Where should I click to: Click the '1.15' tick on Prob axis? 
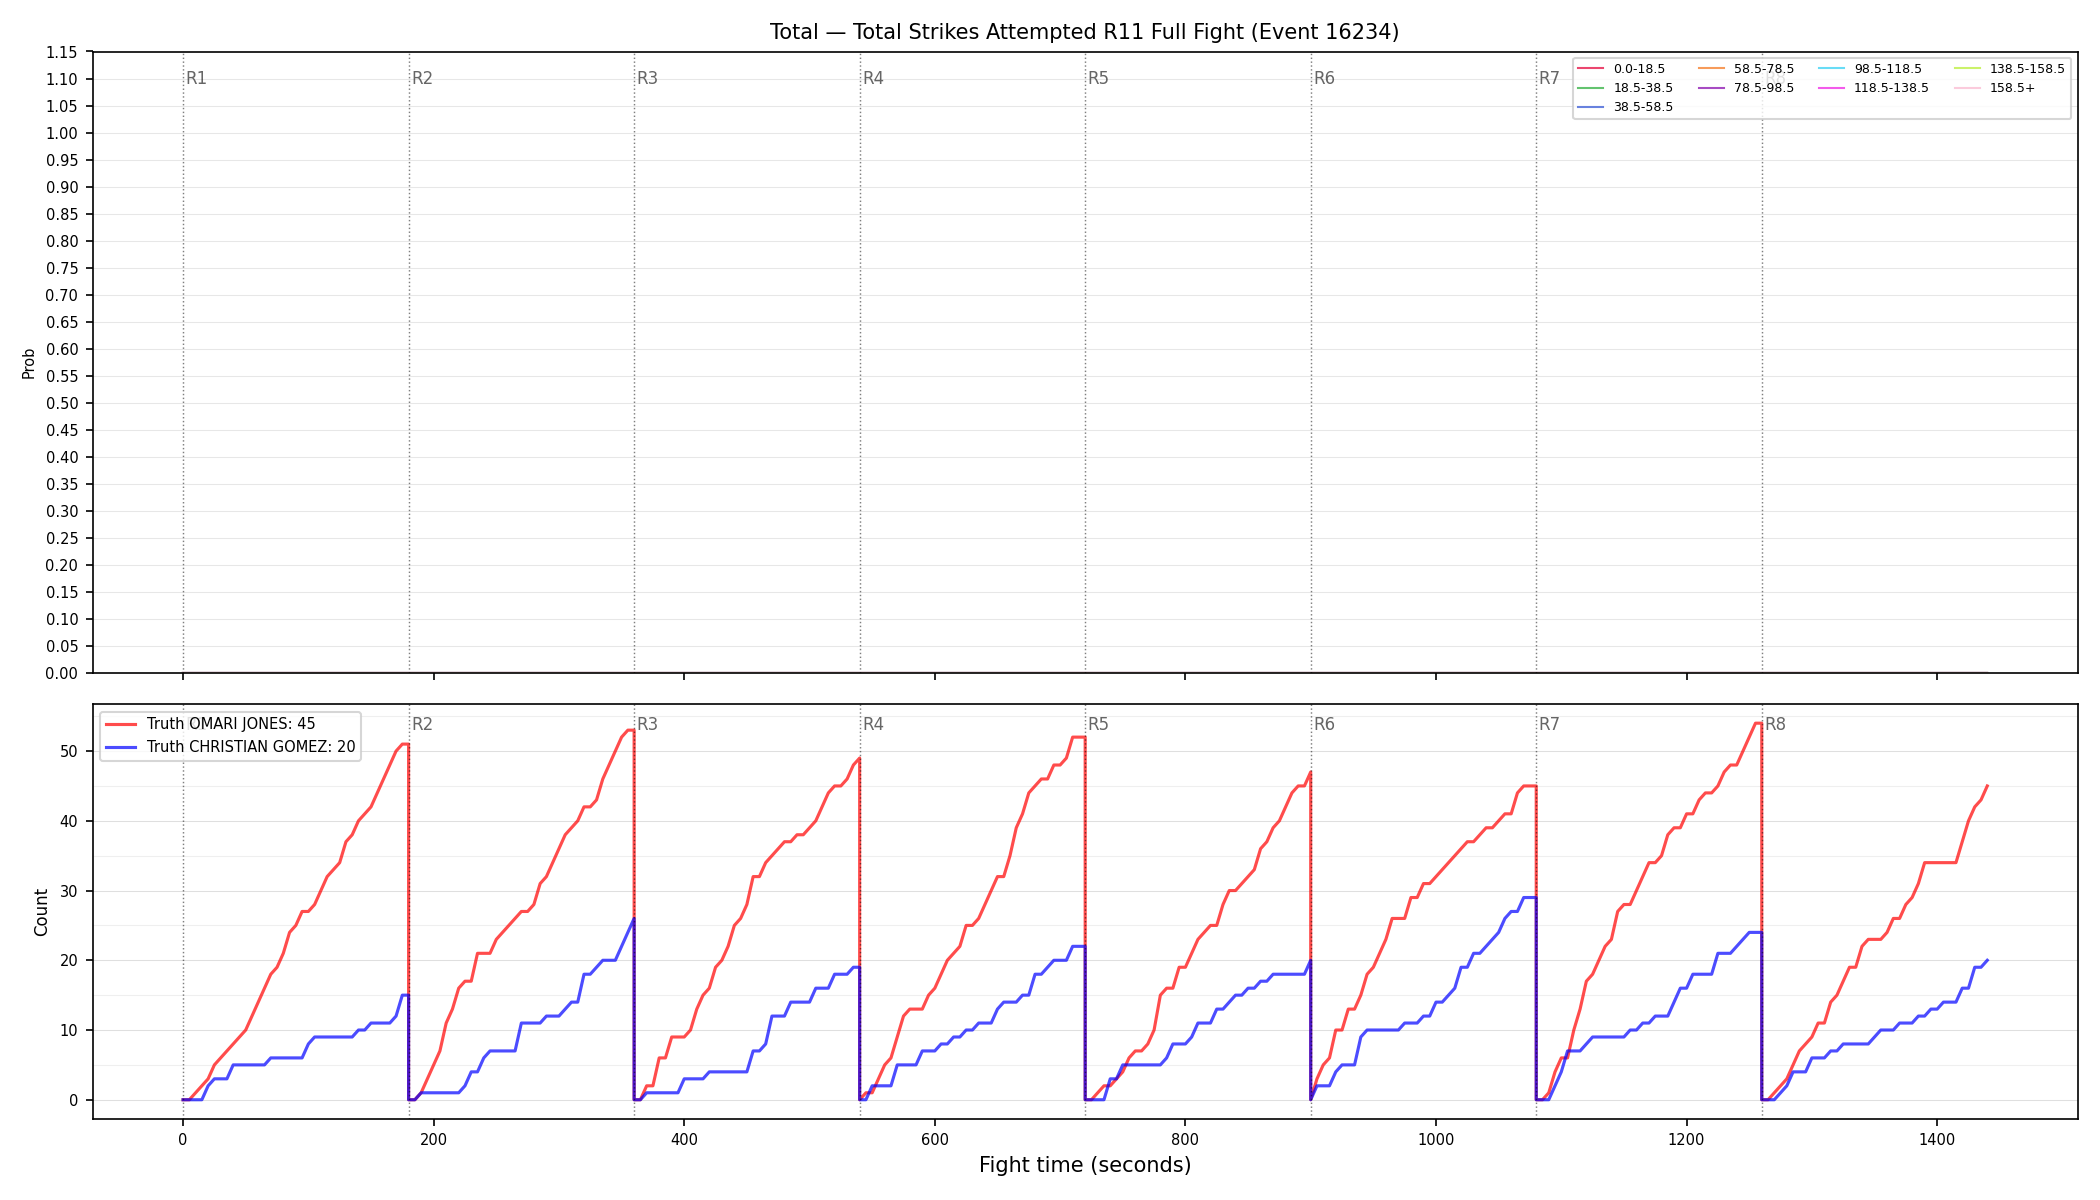(62, 53)
